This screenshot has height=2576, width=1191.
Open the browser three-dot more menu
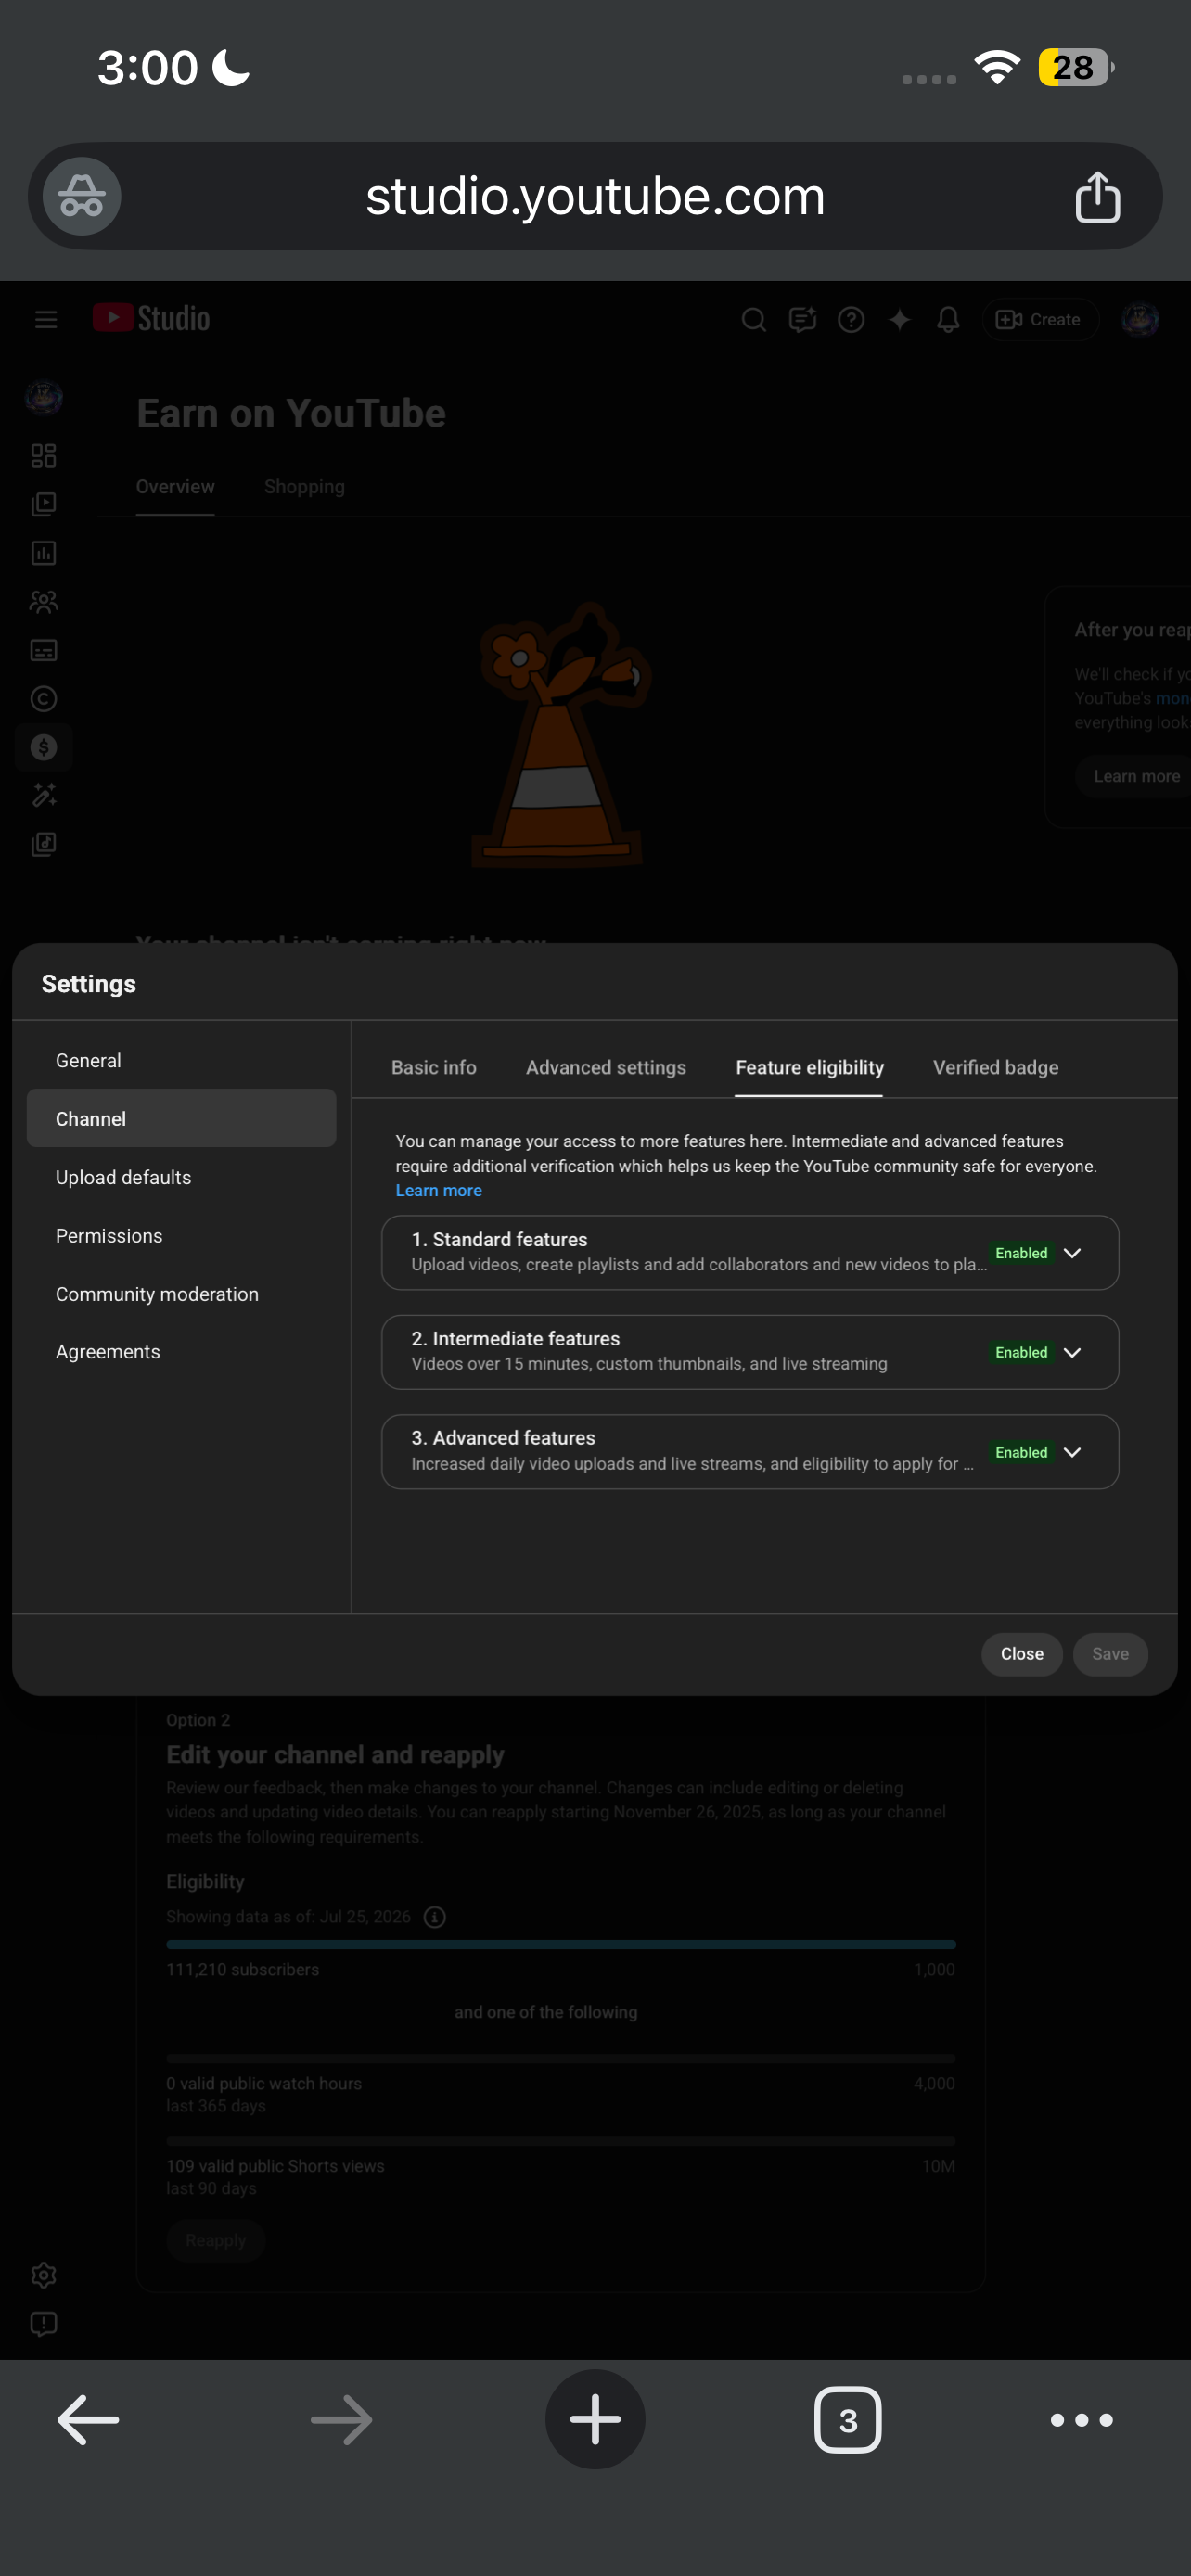pos(1082,2419)
